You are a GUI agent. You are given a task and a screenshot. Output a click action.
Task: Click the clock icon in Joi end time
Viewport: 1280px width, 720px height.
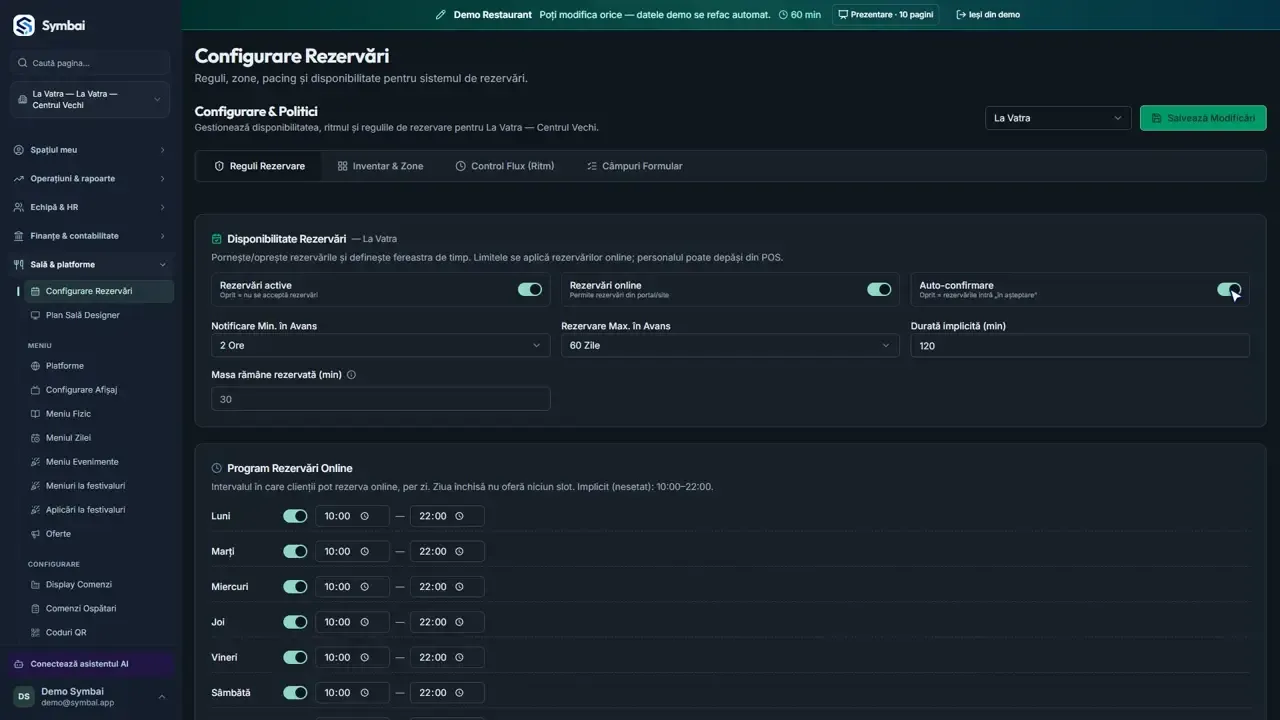[459, 622]
